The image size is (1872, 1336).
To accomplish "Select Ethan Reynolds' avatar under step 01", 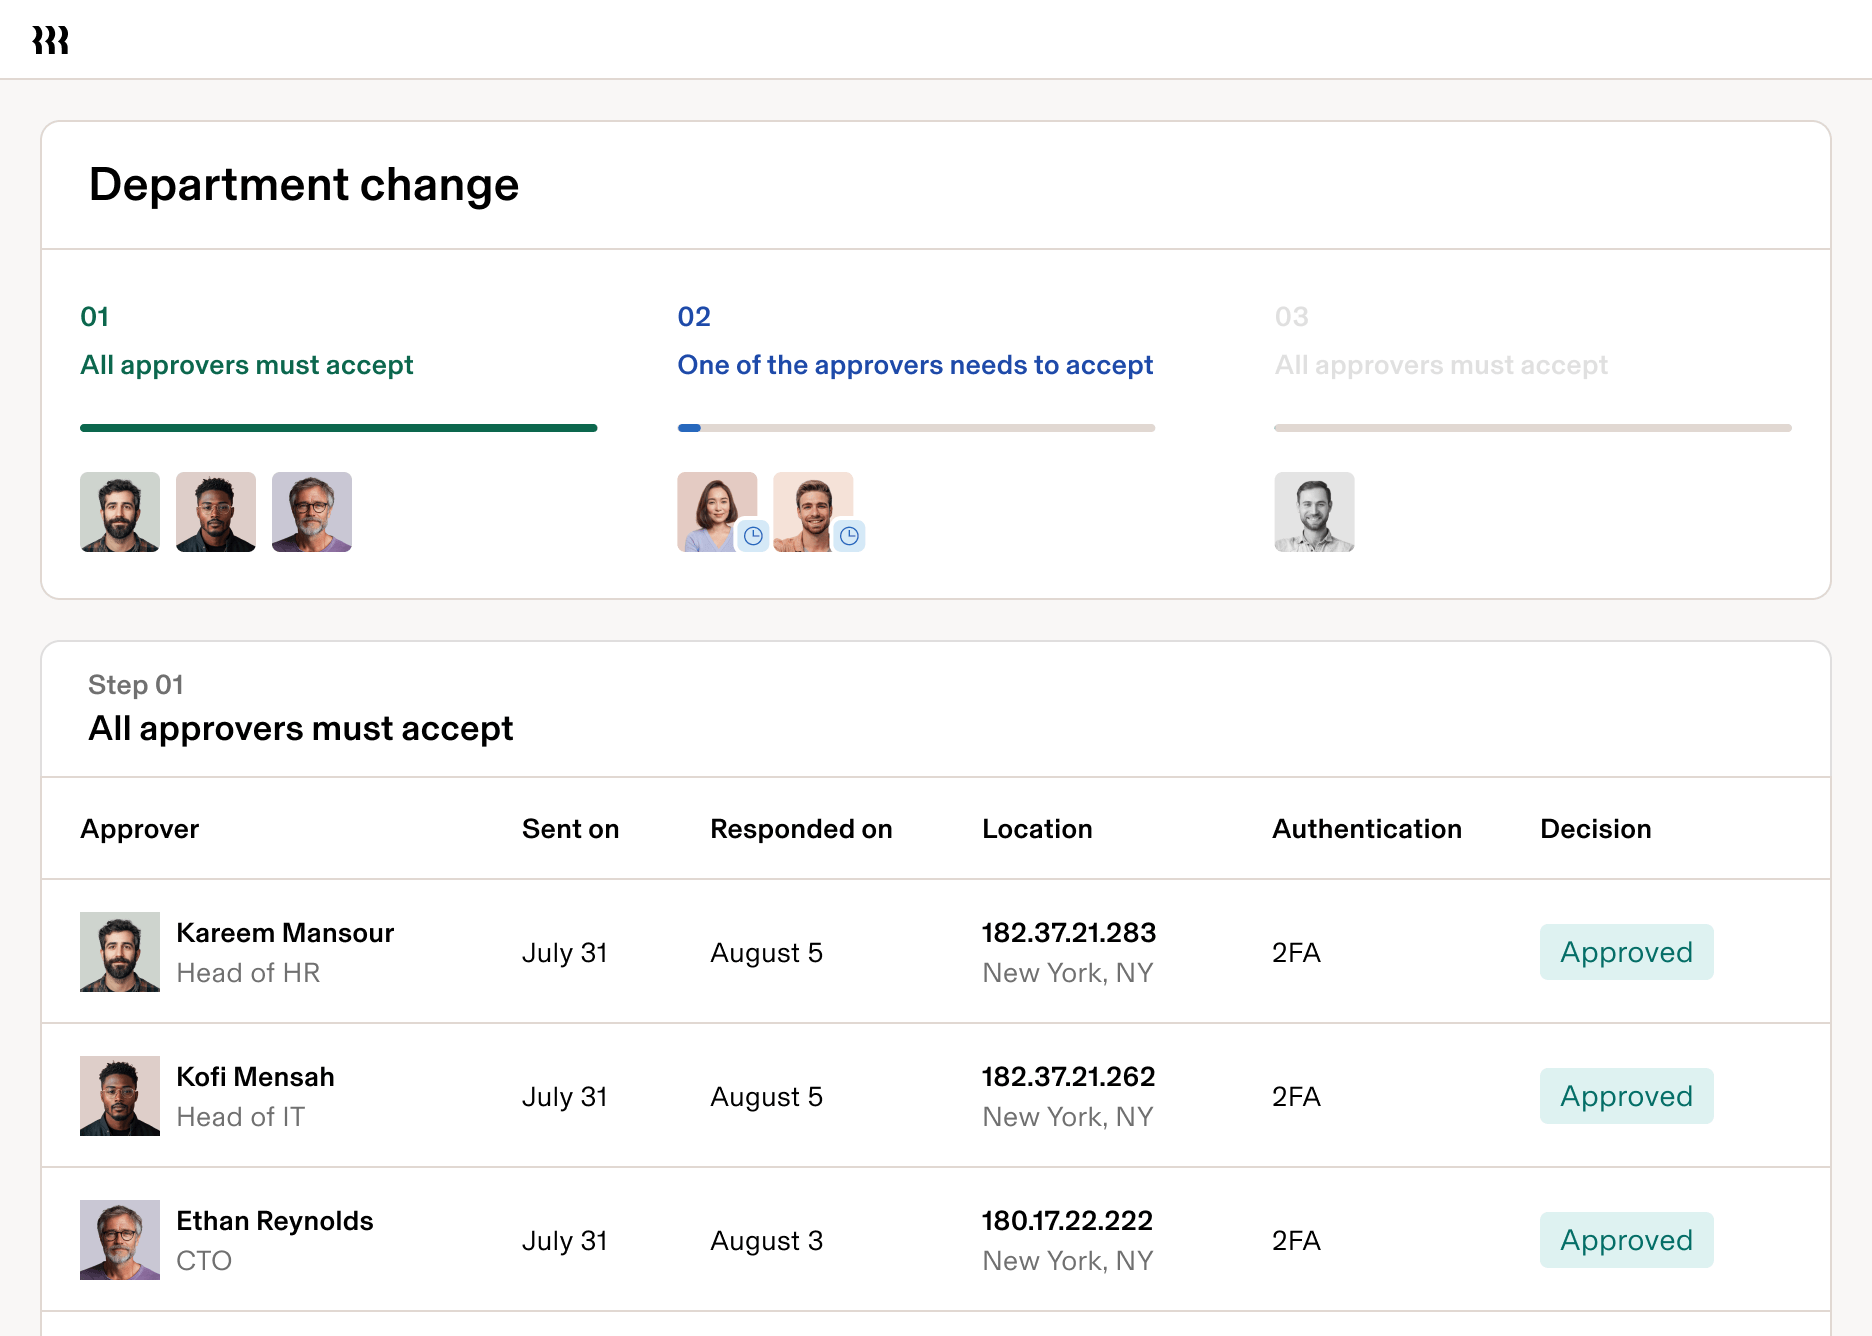I will point(311,512).
